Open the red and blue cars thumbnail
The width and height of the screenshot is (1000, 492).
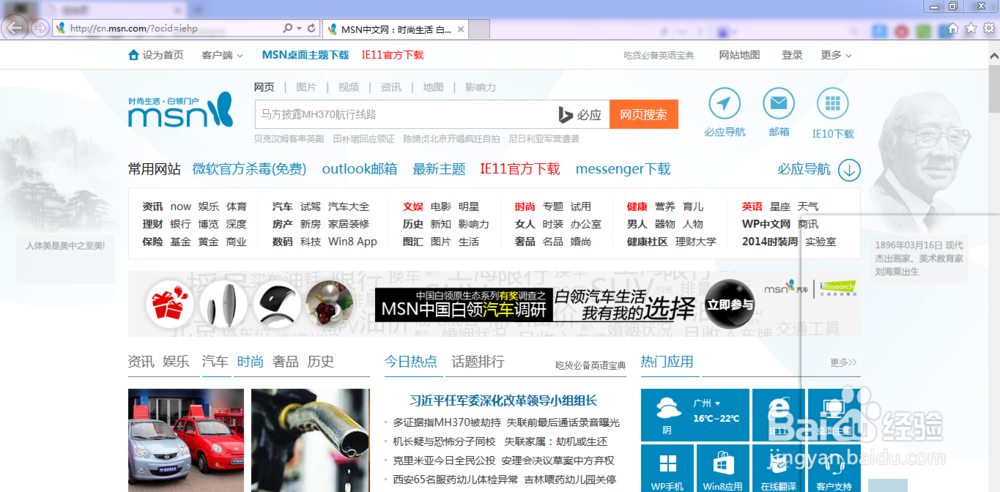186,440
